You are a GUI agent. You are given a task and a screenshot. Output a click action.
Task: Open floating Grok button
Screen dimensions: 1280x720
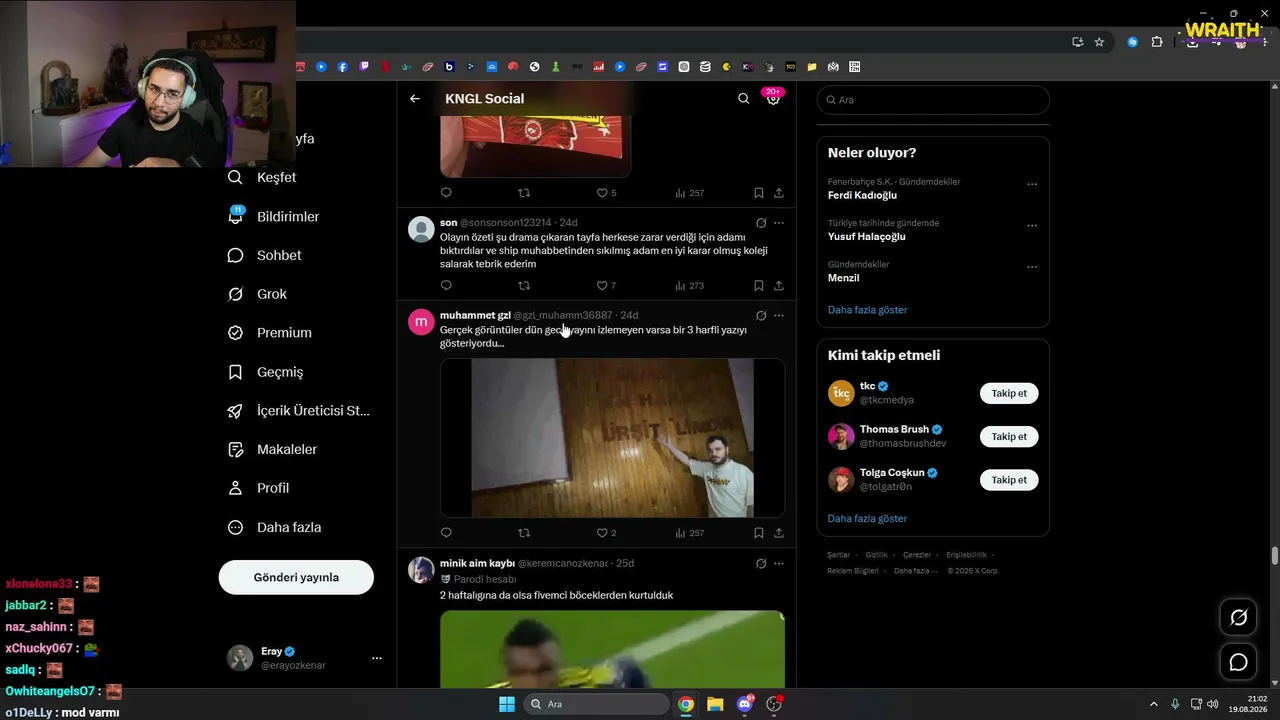pos(1238,618)
